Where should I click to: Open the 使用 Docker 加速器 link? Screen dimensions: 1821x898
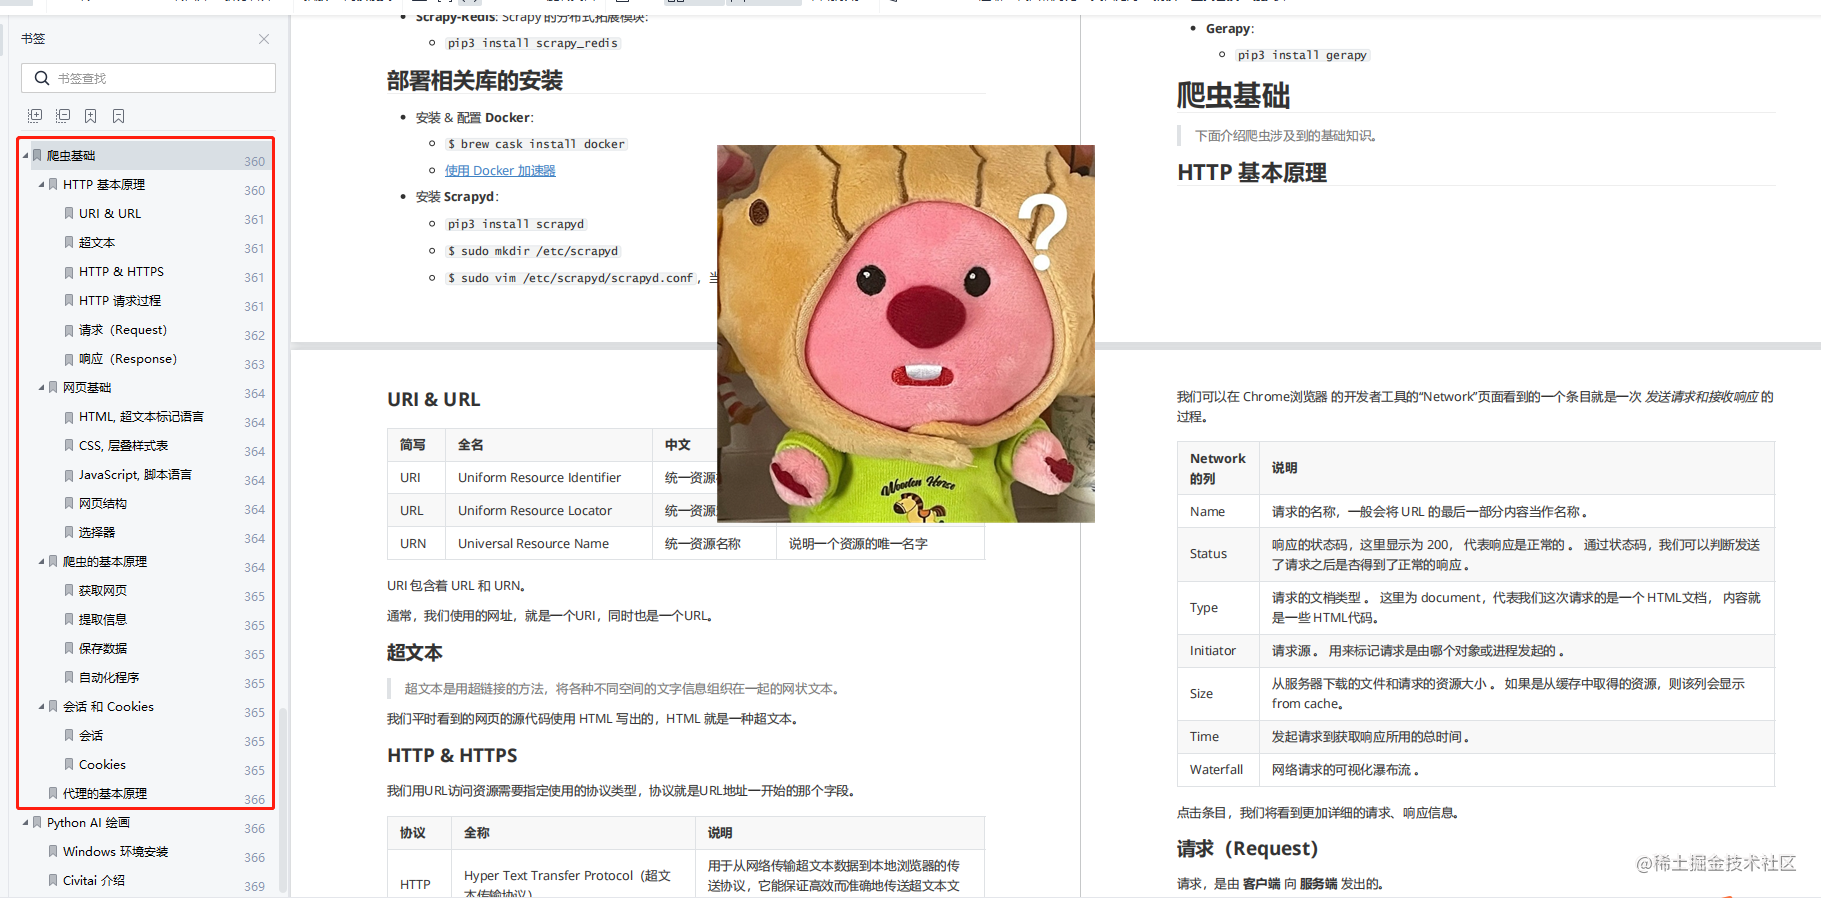[500, 171]
